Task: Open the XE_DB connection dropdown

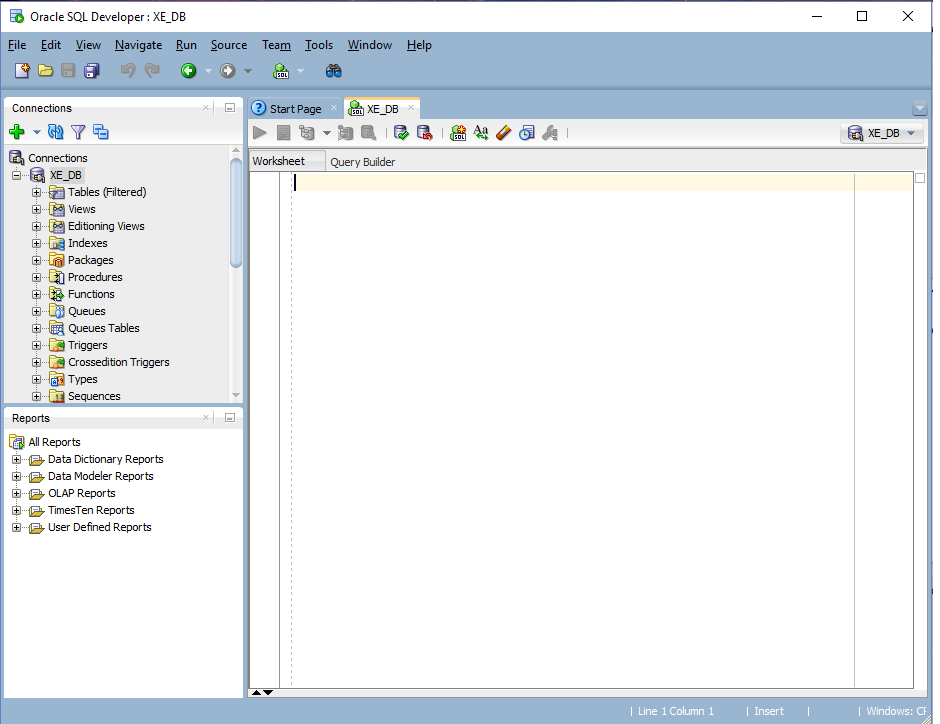Action: tap(882, 133)
